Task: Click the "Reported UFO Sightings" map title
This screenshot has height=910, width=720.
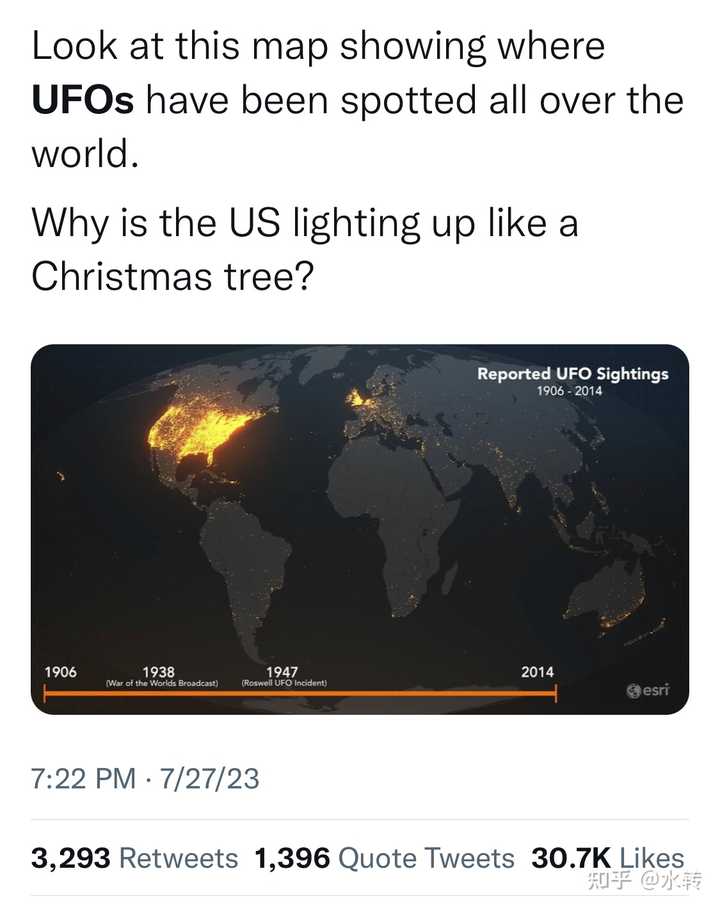Action: 572,374
